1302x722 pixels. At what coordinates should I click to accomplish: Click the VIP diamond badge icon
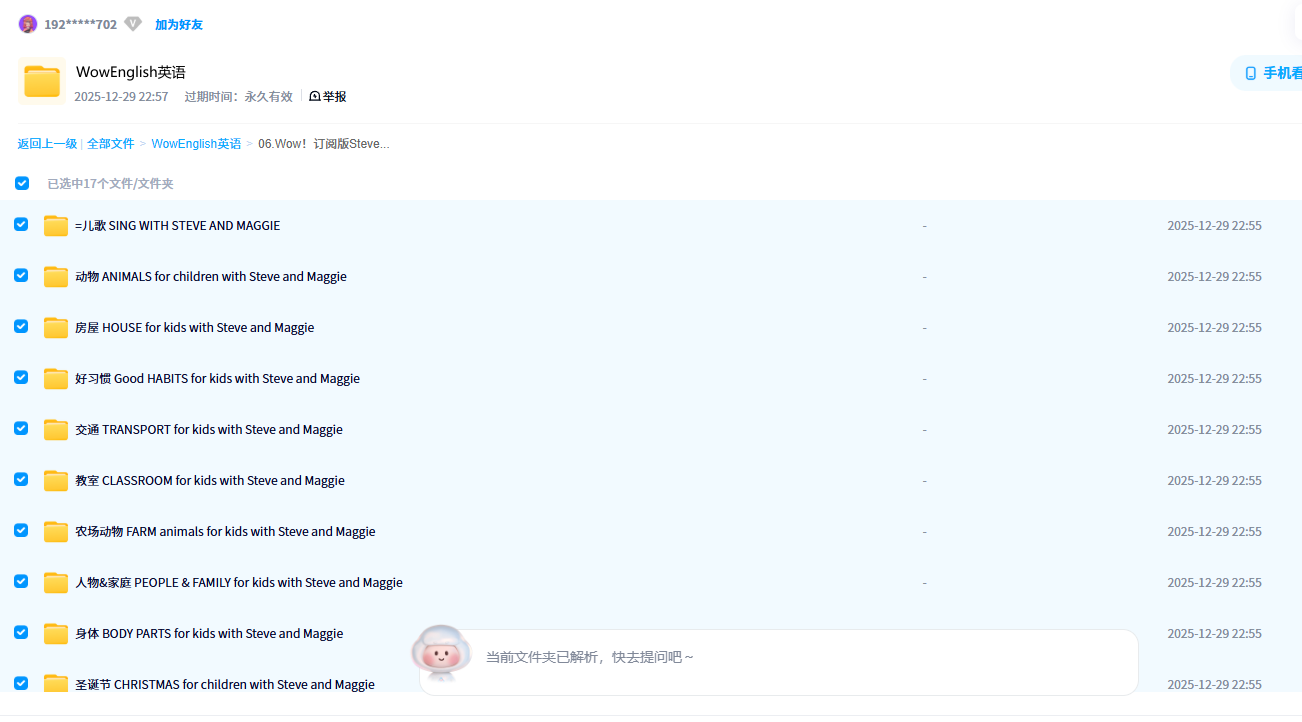[133, 24]
